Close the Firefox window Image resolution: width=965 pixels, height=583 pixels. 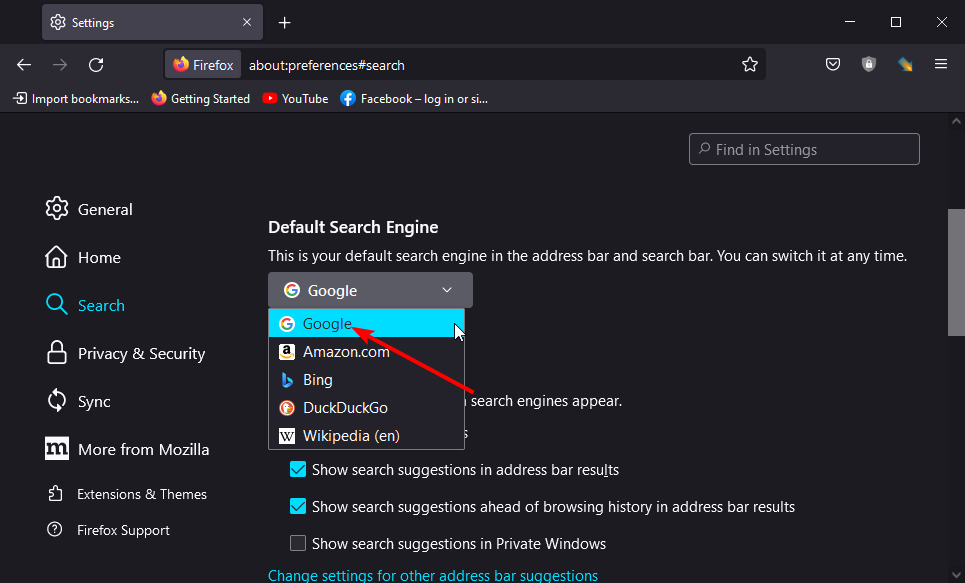click(942, 22)
